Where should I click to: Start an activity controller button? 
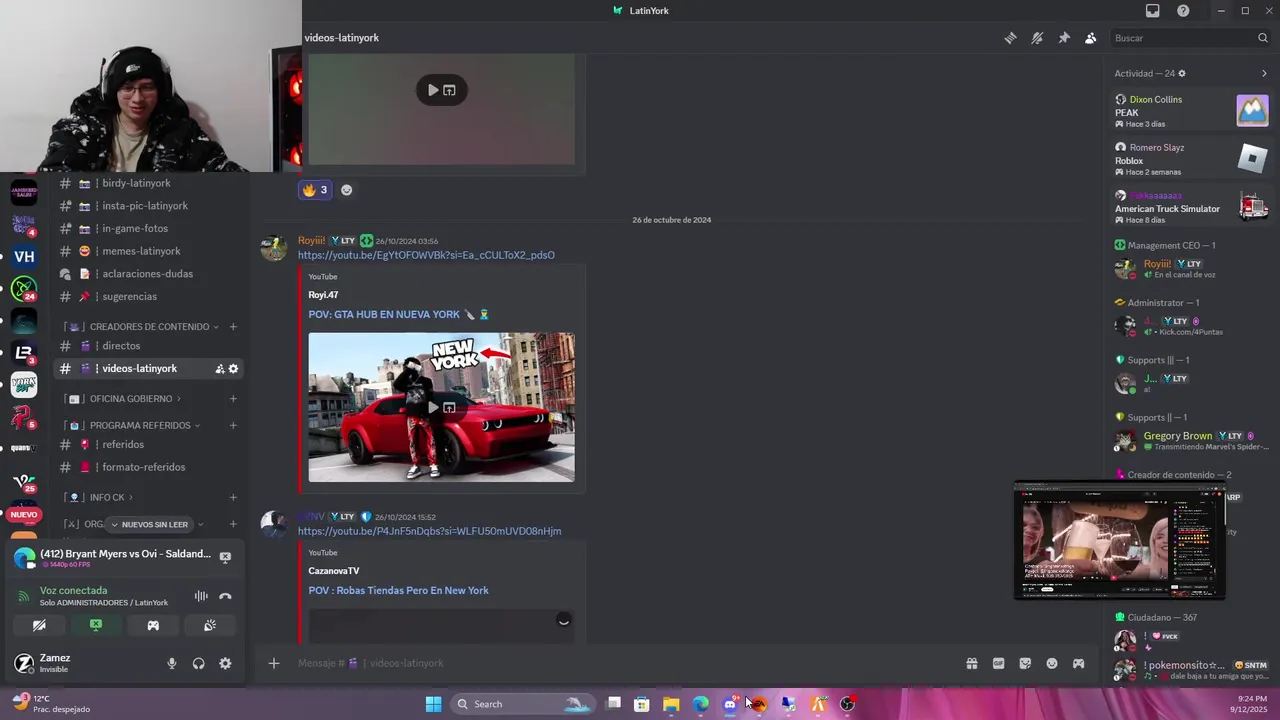click(153, 625)
